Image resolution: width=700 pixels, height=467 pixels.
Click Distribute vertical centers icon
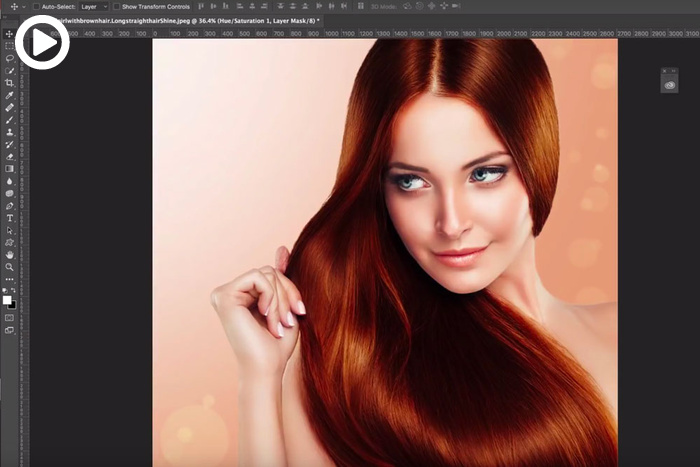point(293,6)
